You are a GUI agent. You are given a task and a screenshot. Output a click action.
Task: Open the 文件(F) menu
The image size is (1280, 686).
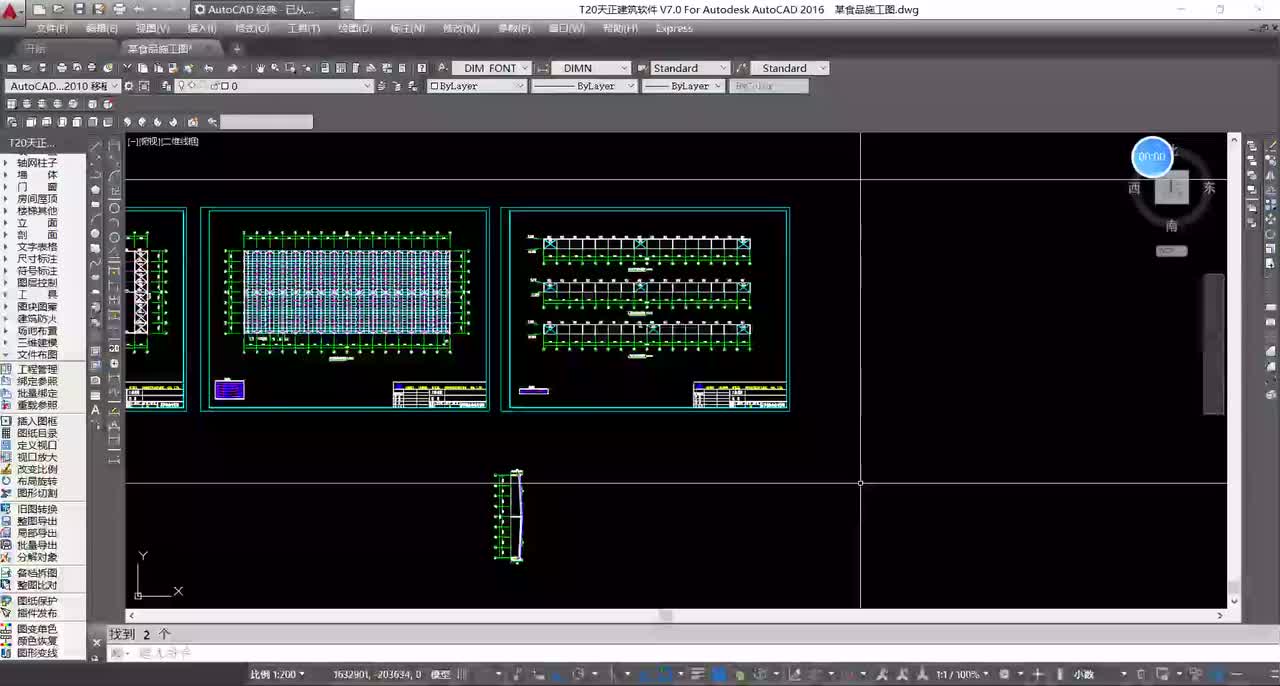pos(52,28)
